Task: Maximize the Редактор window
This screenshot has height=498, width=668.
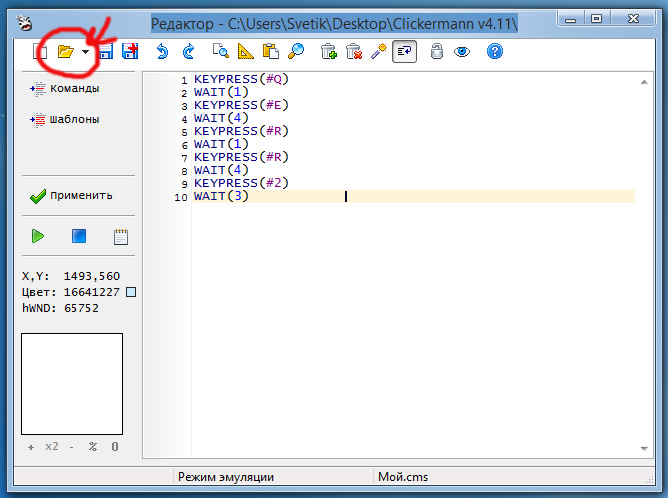Action: pyautogui.click(x=596, y=19)
